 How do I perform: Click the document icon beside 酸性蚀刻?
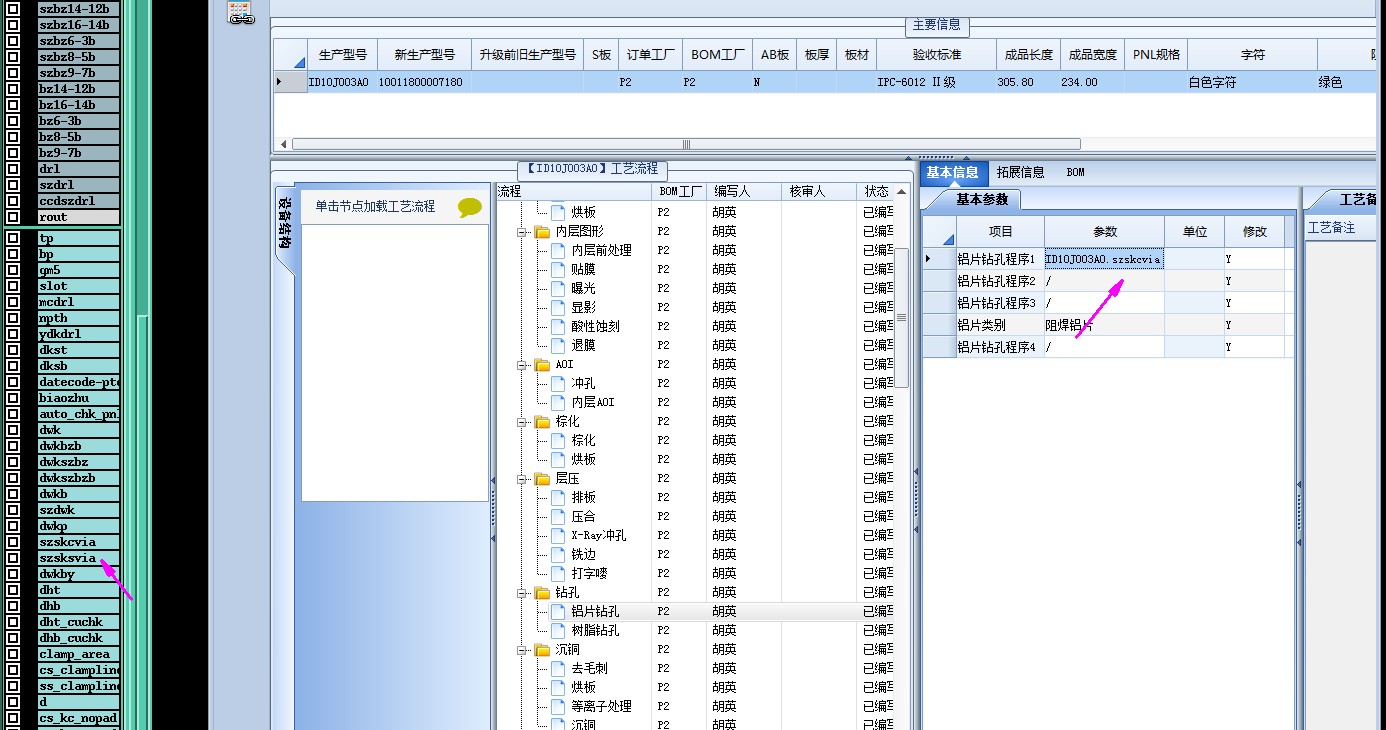point(558,326)
